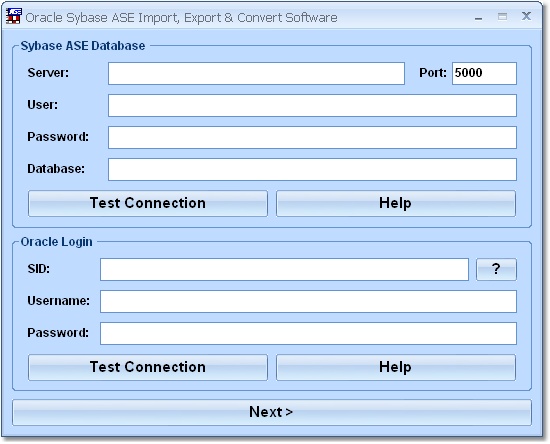Proceed with the Next > button
550x444 pixels.
pyautogui.click(x=272, y=412)
